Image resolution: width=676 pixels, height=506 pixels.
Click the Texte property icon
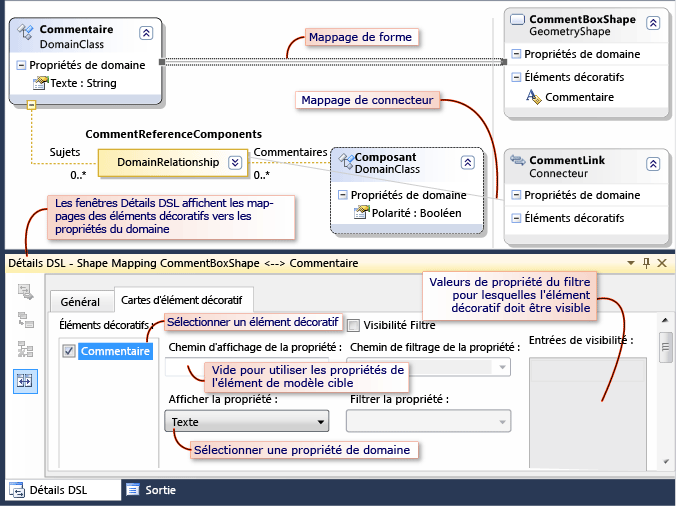41,83
